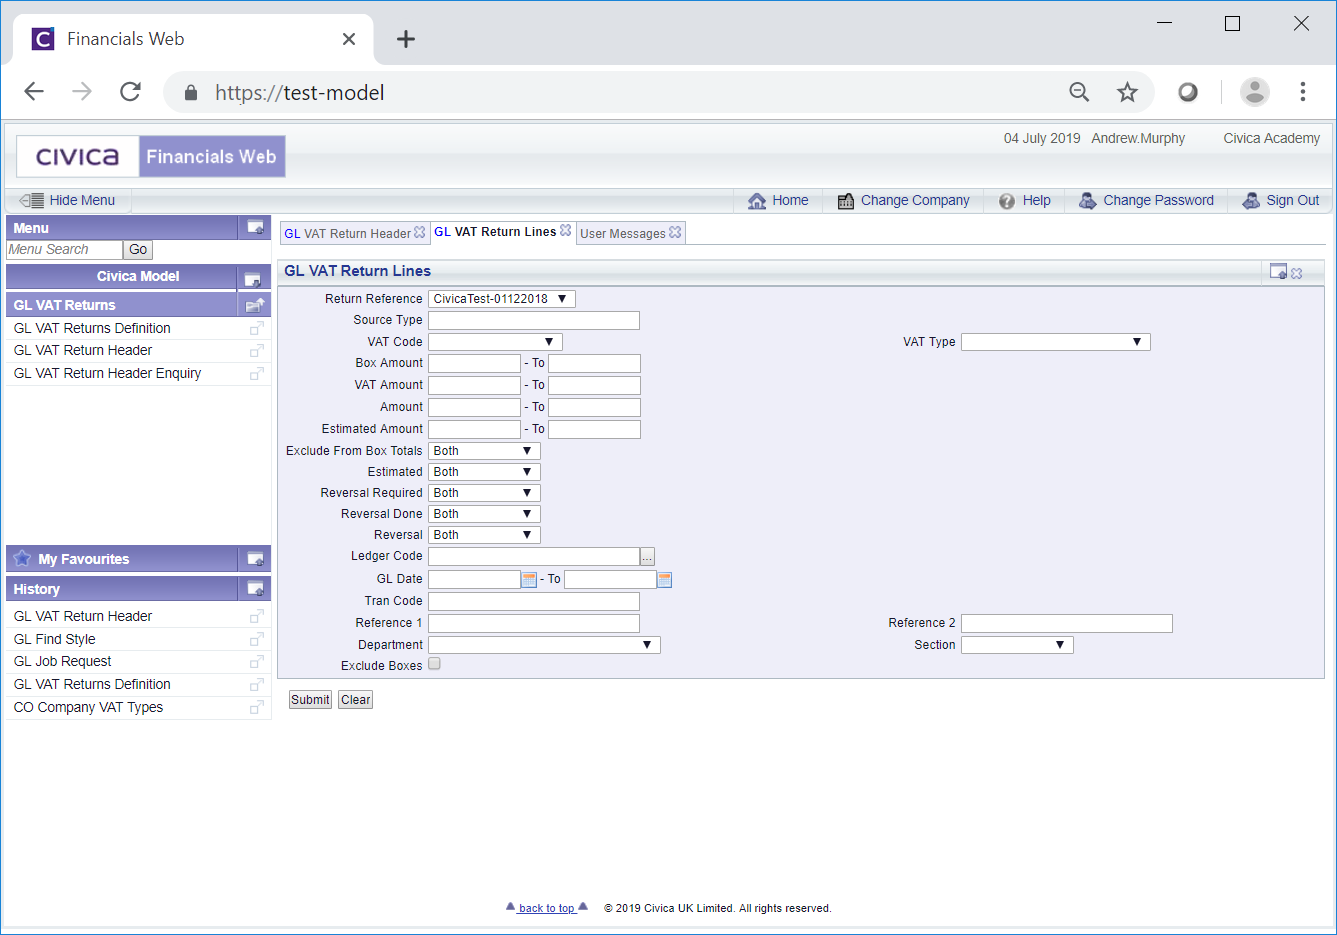Click the Civica Model panel icon
The image size is (1337, 935).
(x=252, y=278)
